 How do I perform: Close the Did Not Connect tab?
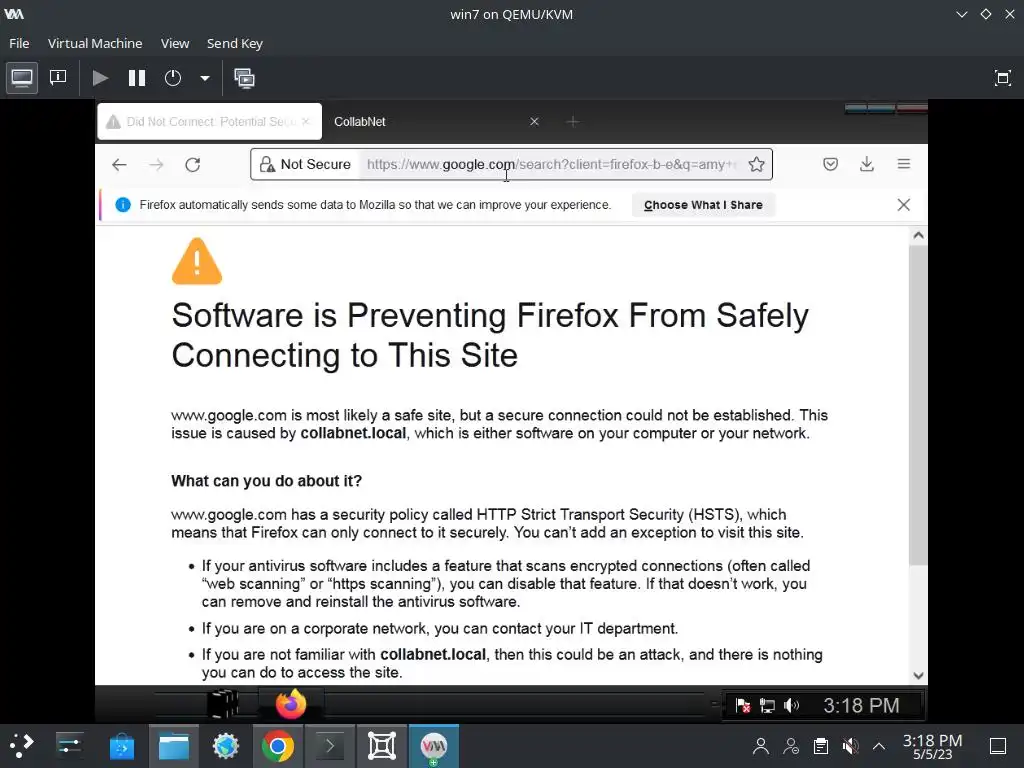(x=306, y=121)
